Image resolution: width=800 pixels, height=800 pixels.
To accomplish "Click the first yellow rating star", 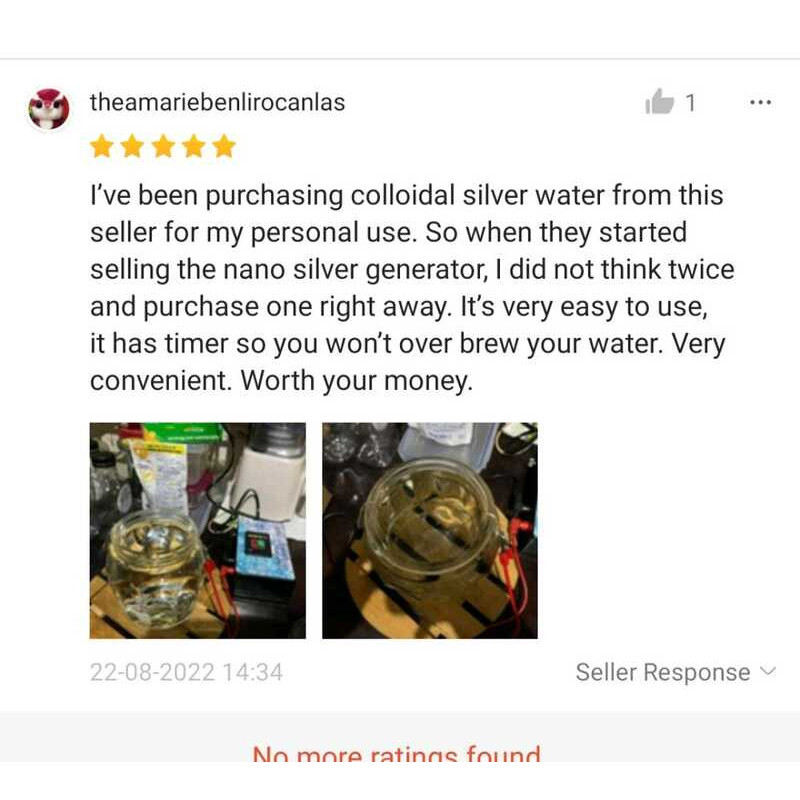I will pos(102,146).
